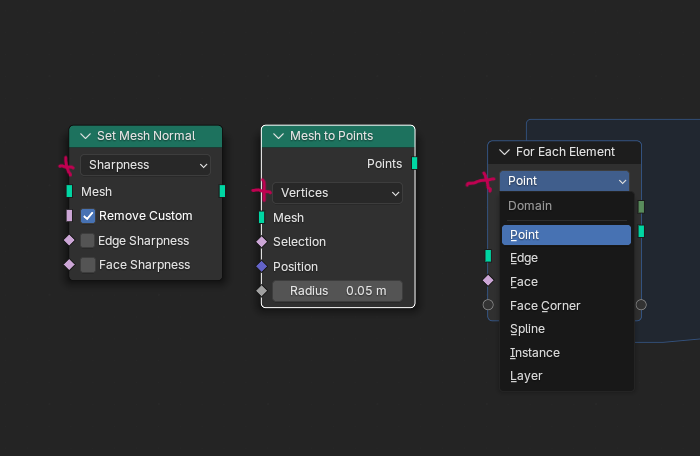This screenshot has height=456, width=700.
Task: Open the Vertices mode dropdown
Action: click(338, 193)
